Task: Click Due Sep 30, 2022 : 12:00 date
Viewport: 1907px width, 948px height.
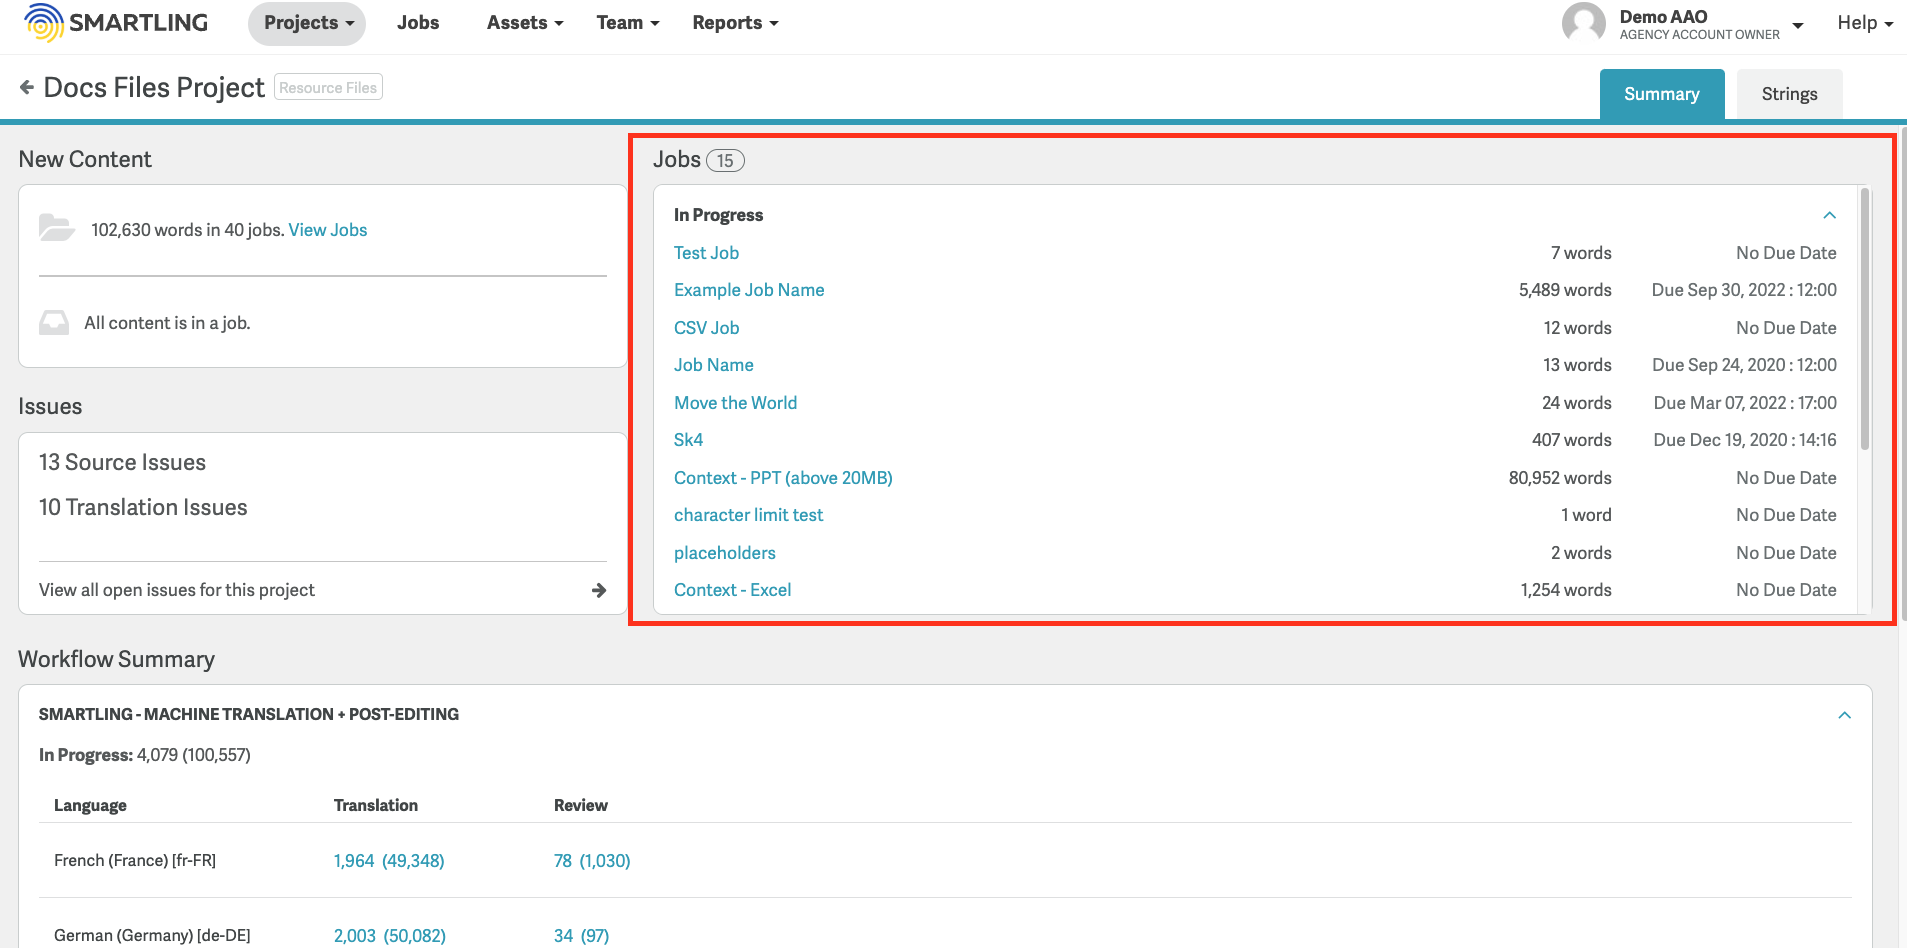Action: [1744, 290]
